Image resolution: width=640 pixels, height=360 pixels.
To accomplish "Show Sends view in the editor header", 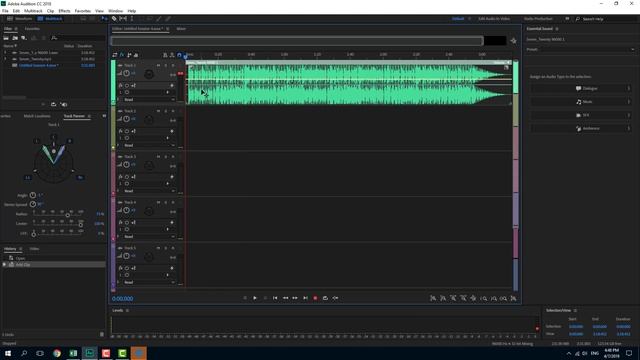I will [x=129, y=55].
